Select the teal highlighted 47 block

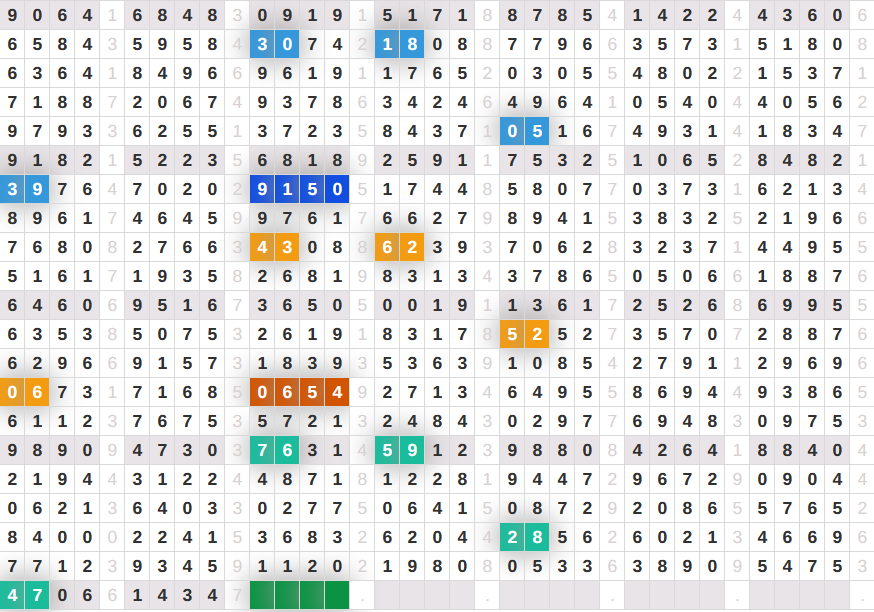[x=24, y=595]
